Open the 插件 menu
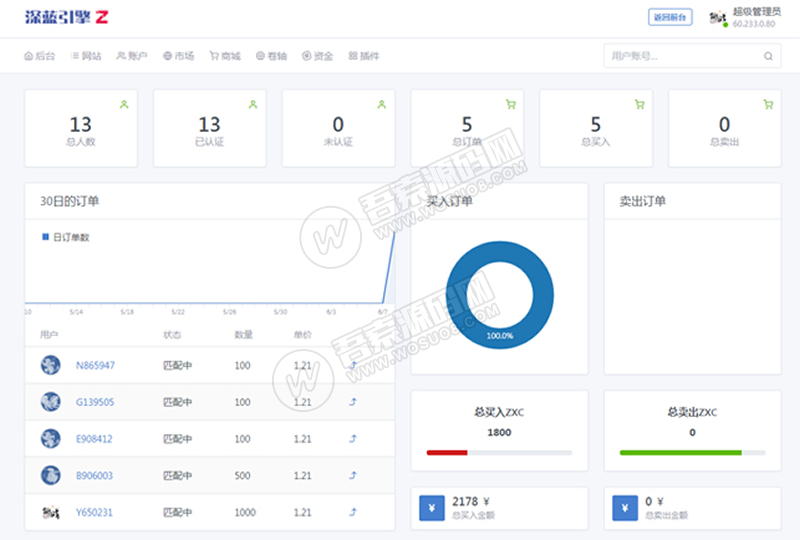The image size is (800, 540). [364, 56]
